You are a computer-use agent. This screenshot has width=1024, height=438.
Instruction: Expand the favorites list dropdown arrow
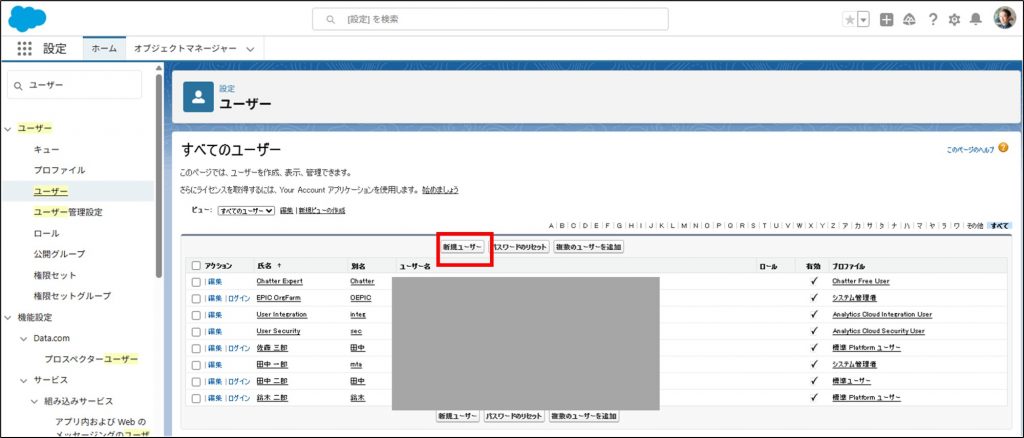click(x=863, y=20)
